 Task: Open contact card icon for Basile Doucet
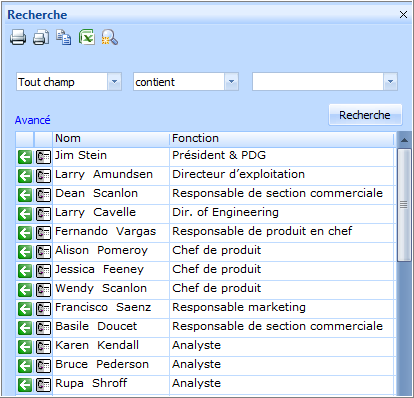pyautogui.click(x=43, y=328)
